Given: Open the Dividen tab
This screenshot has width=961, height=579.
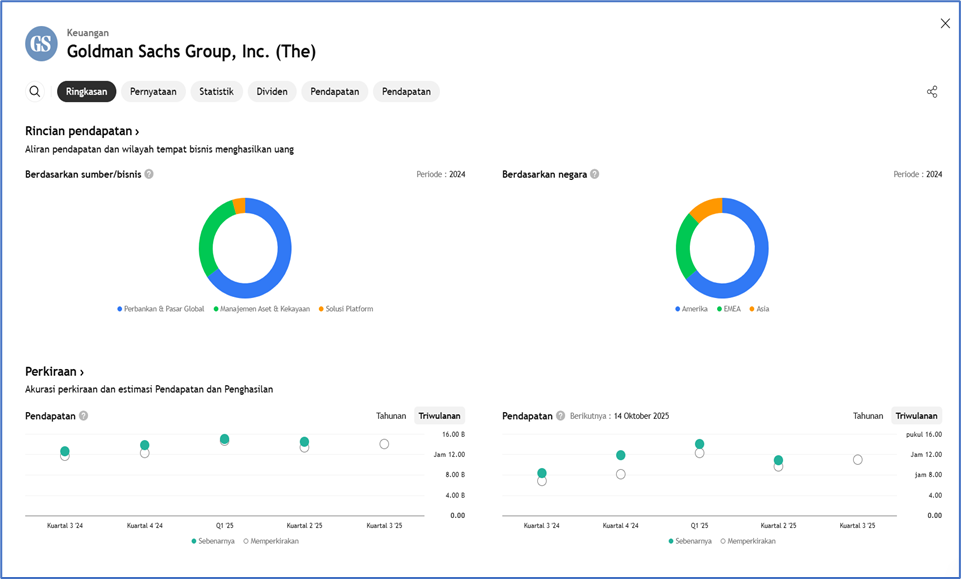Looking at the screenshot, I should point(272,92).
